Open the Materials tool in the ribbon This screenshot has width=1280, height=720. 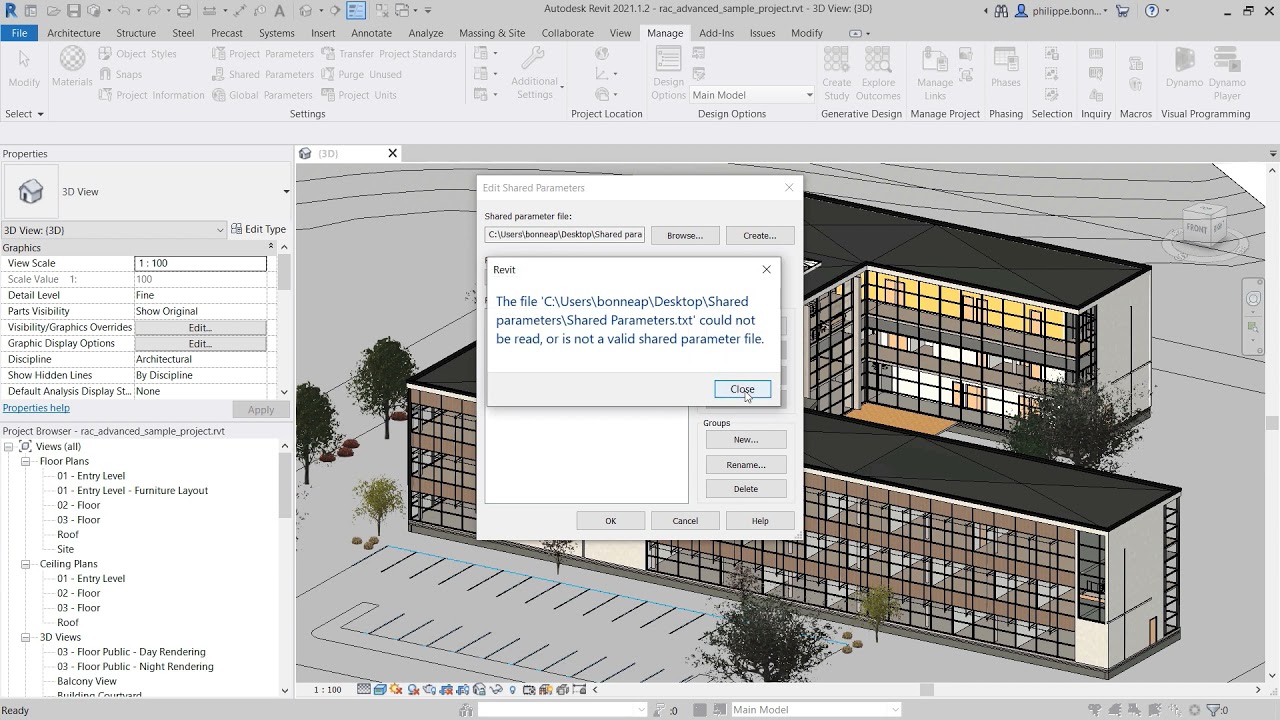(72, 67)
